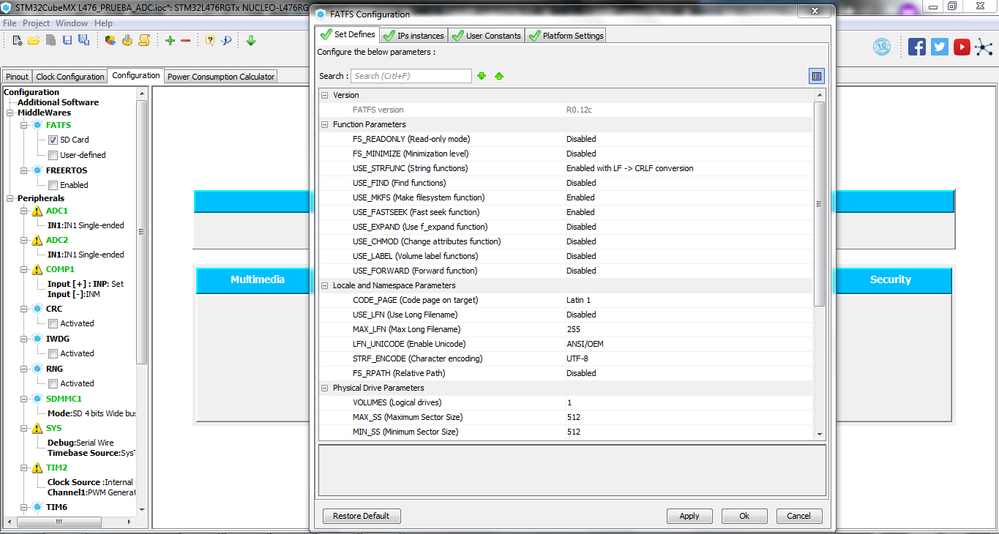
Task: Click the blue chip icon beside SDMMC1
Action: (37, 399)
